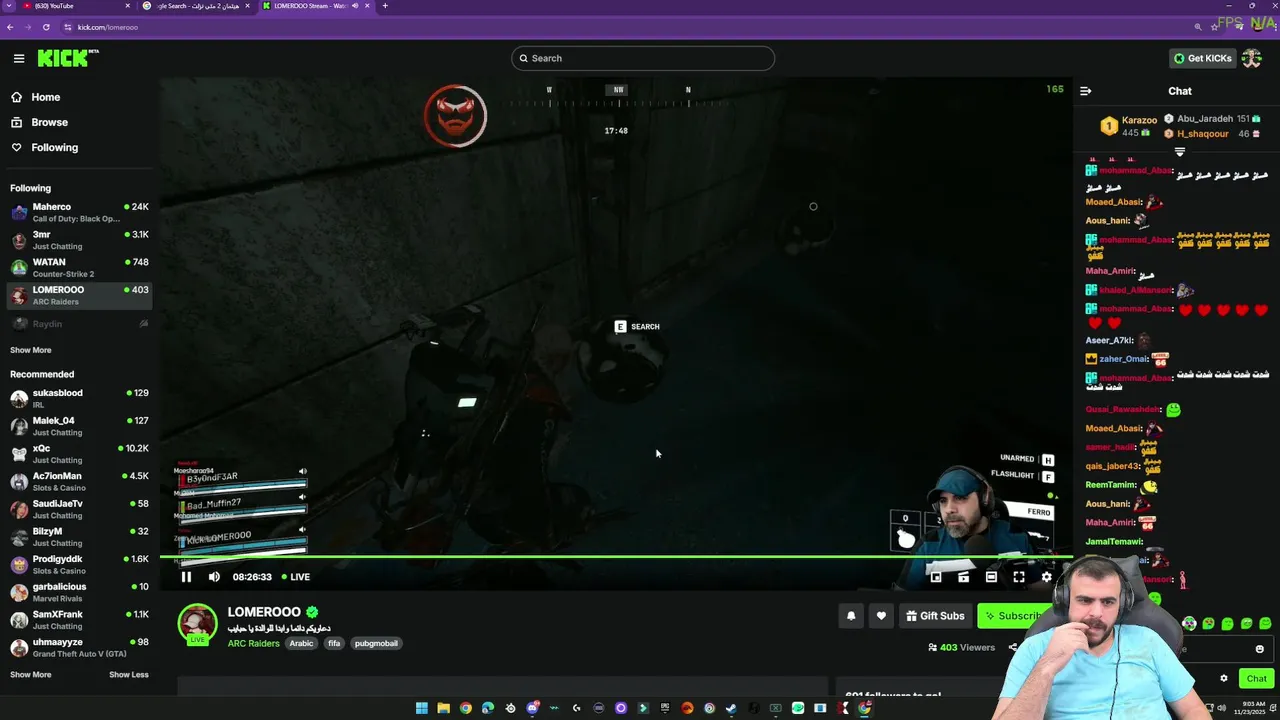Open offline Raydin channel
Image resolution: width=1280 pixels, height=720 pixels.
point(79,324)
